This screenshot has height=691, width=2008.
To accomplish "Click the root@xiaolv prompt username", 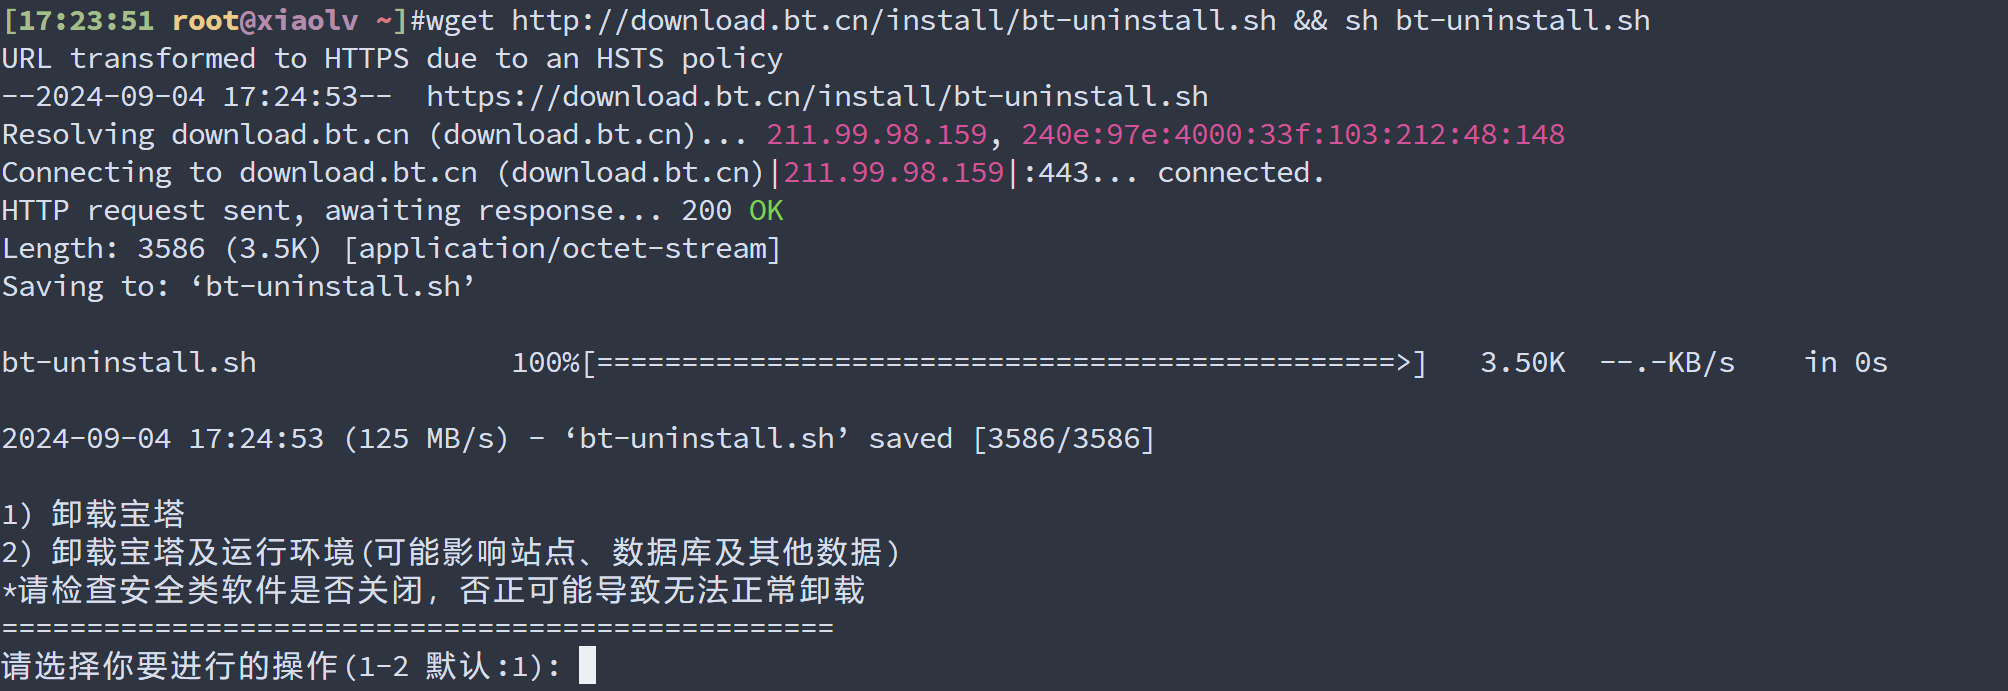I will tap(265, 20).
